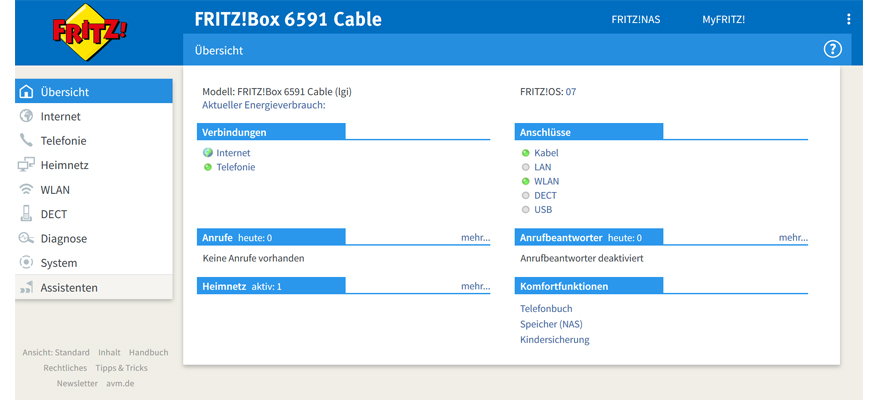Screen dimensions: 879x400
Task: Open the Telefonbuch link
Action: coord(546,309)
